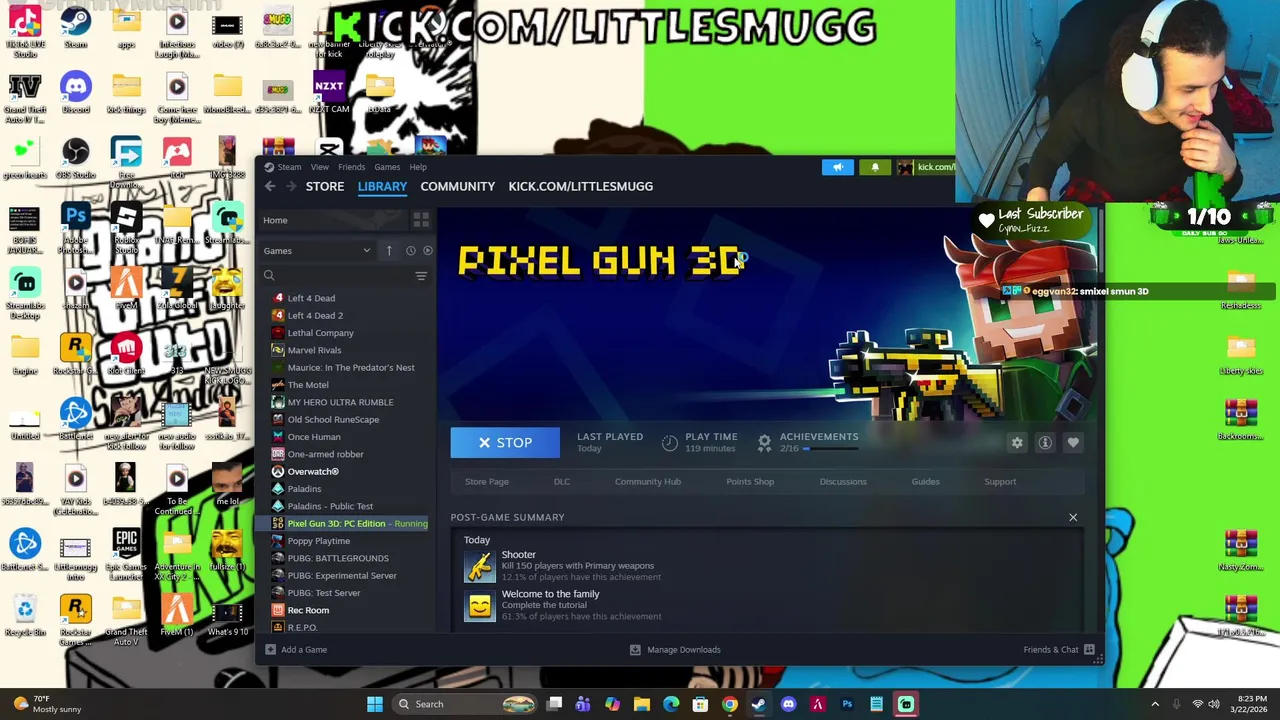Open the Support link
The width and height of the screenshot is (1280, 720).
pos(1000,482)
